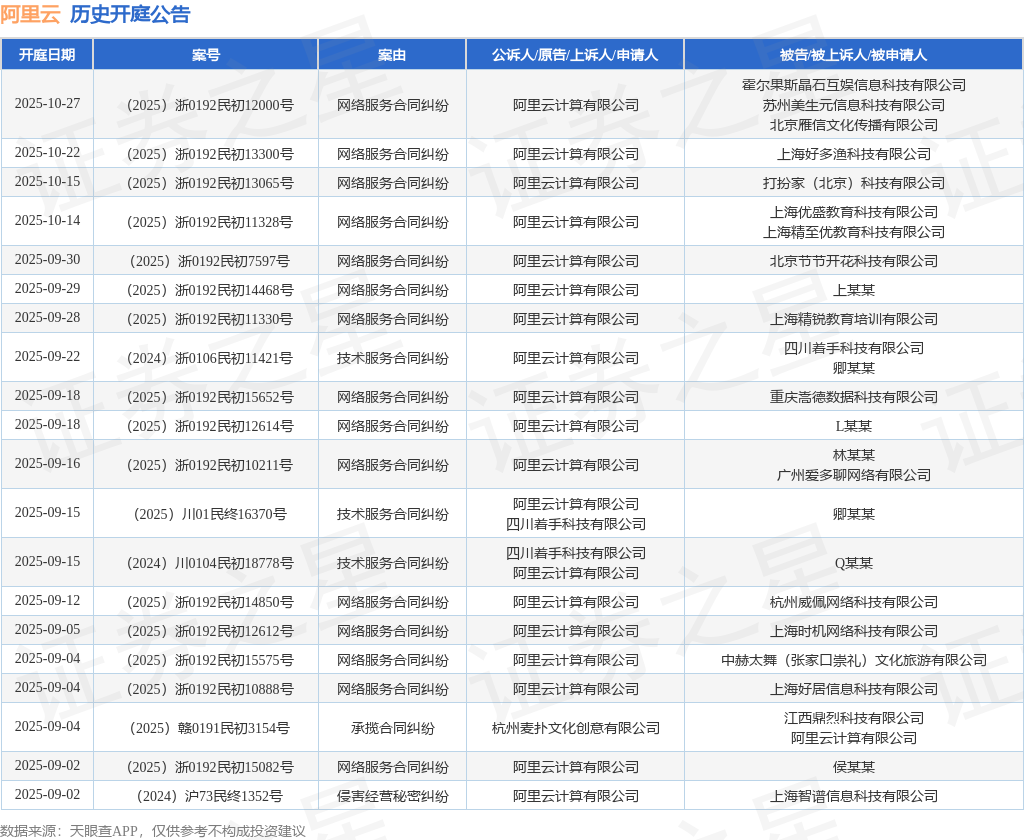The height and width of the screenshot is (840, 1024).
Task: Click plaintiff 杭州麦扑文化创意有限公司
Action: tap(575, 728)
